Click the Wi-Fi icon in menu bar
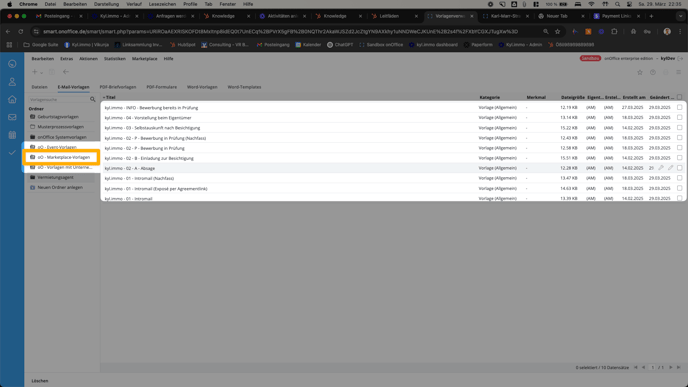Image resolution: width=688 pixels, height=387 pixels. (591, 4)
